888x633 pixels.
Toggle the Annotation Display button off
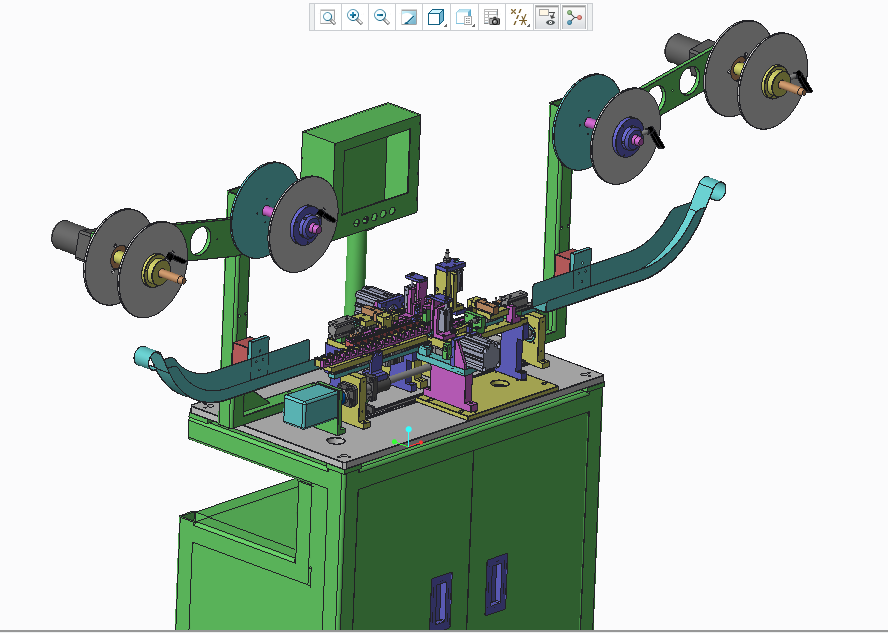coord(548,17)
